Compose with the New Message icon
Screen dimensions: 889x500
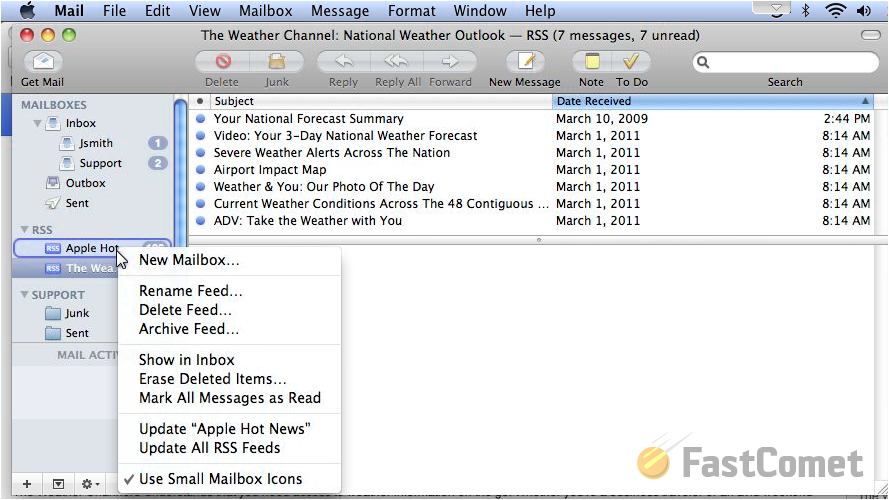point(525,61)
